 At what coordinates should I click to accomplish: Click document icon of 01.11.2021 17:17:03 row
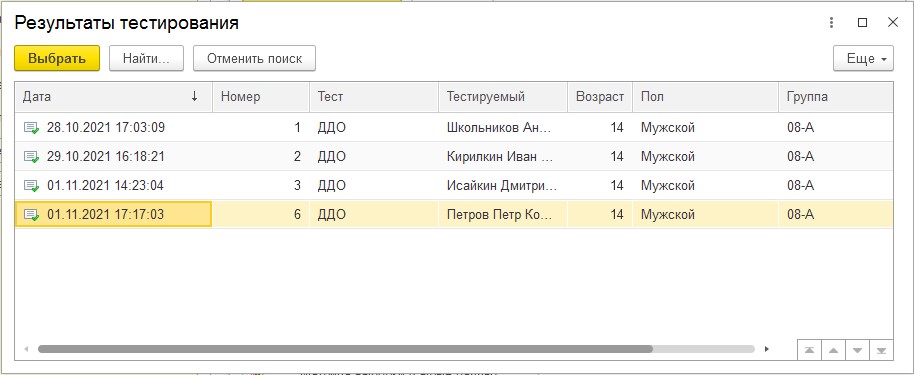(x=31, y=215)
